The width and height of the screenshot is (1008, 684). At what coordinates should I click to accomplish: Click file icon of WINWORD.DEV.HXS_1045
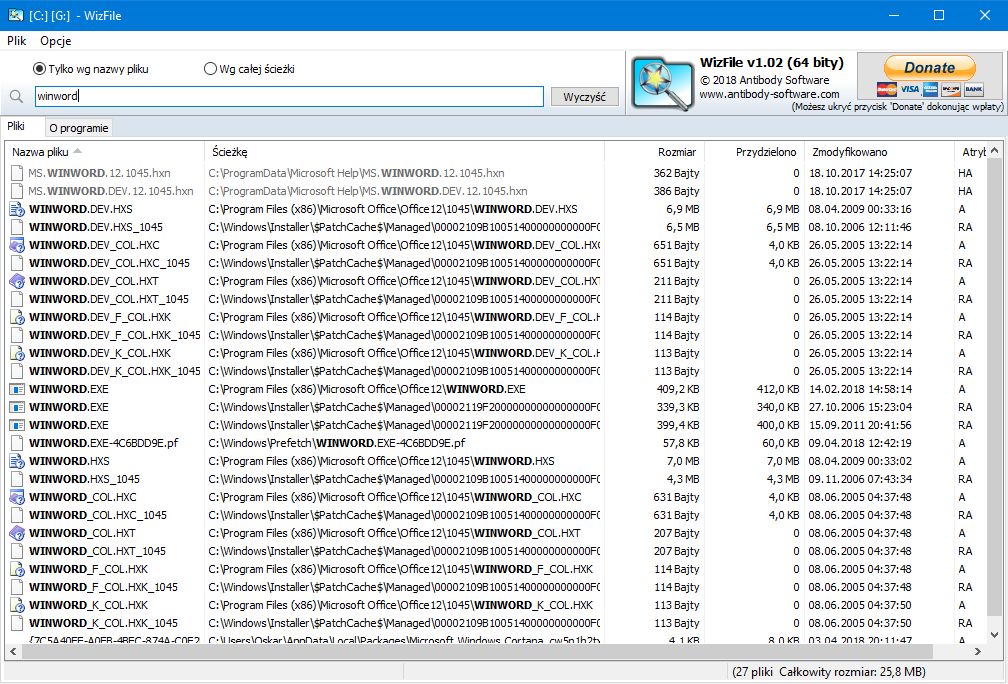tap(17, 227)
